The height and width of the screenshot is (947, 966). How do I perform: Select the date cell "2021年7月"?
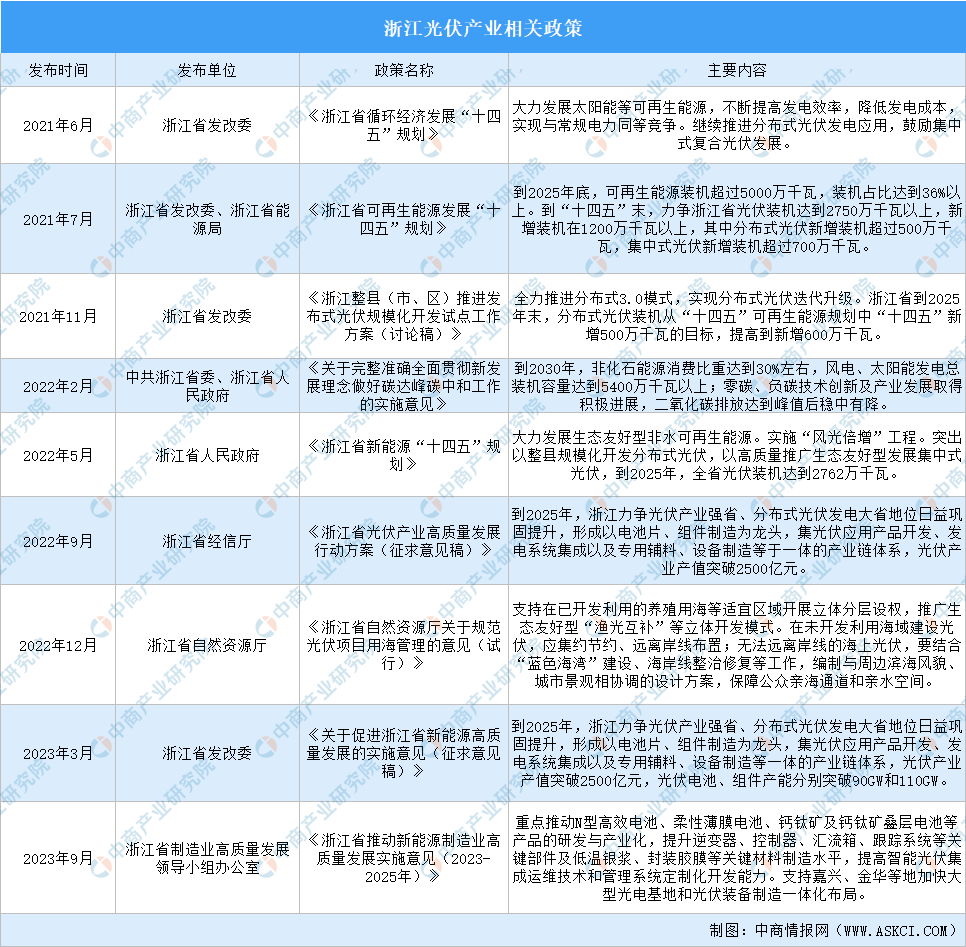coord(58,219)
